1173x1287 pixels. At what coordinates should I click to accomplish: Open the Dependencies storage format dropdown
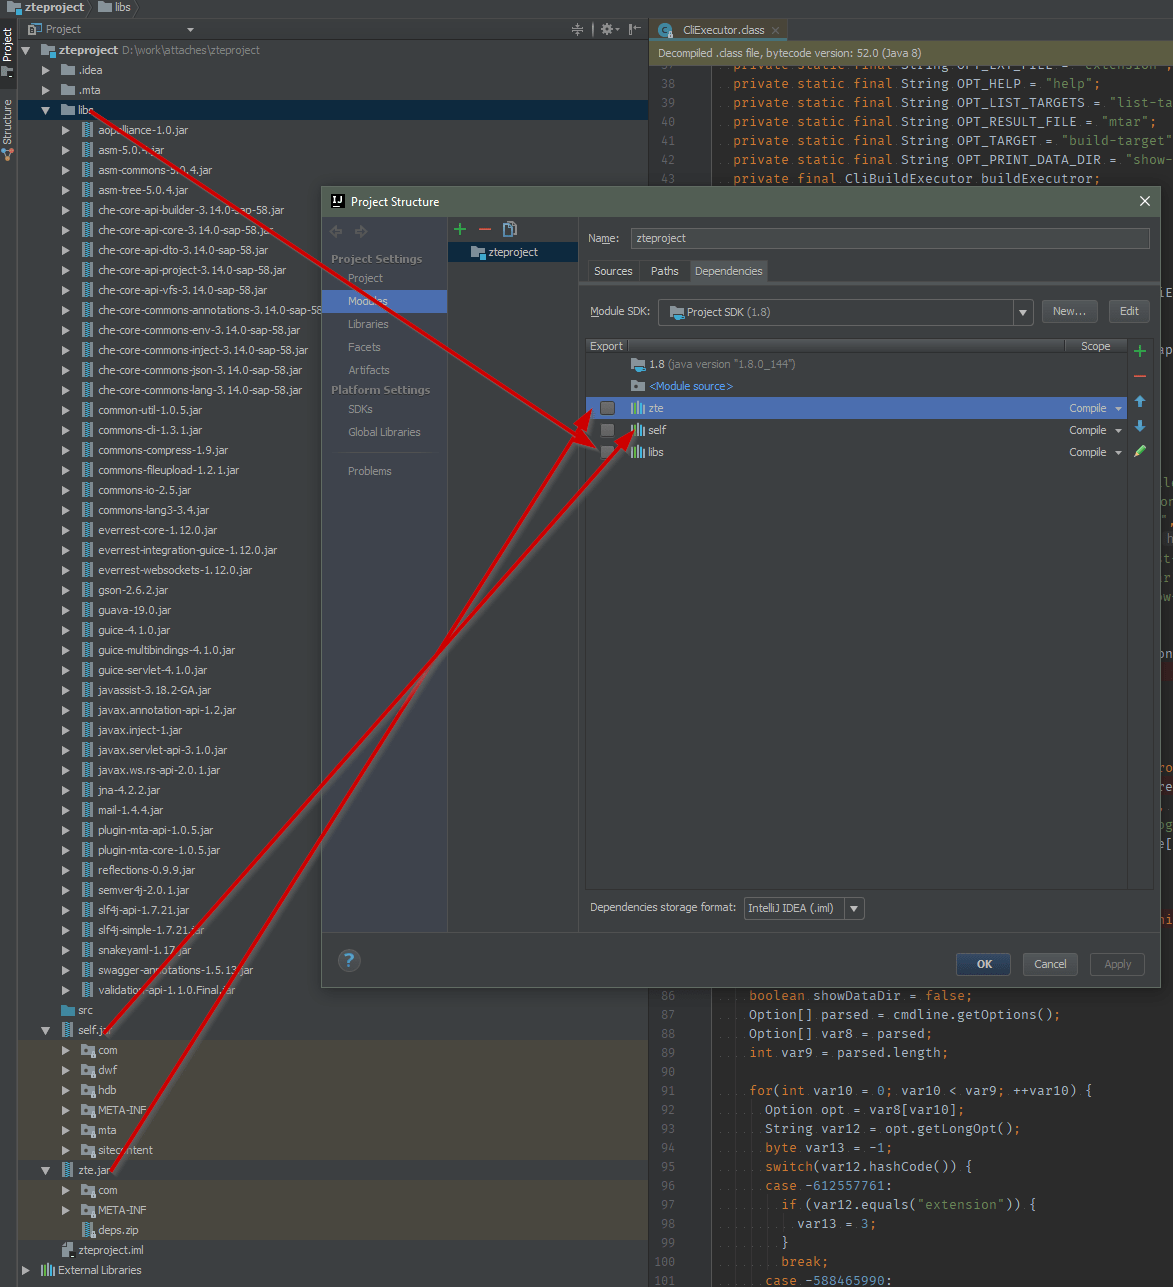coord(855,908)
